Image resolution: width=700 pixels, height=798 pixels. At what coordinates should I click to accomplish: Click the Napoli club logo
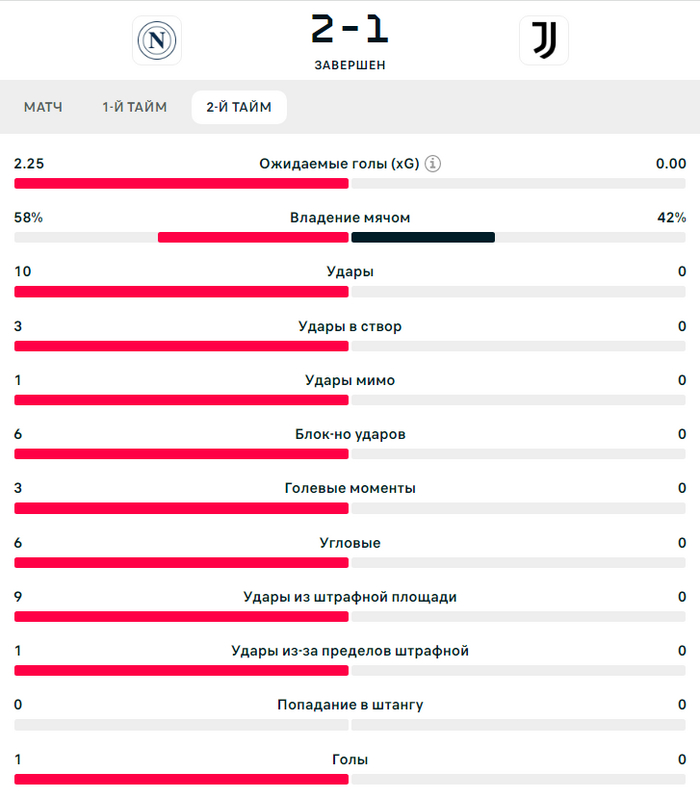157,41
